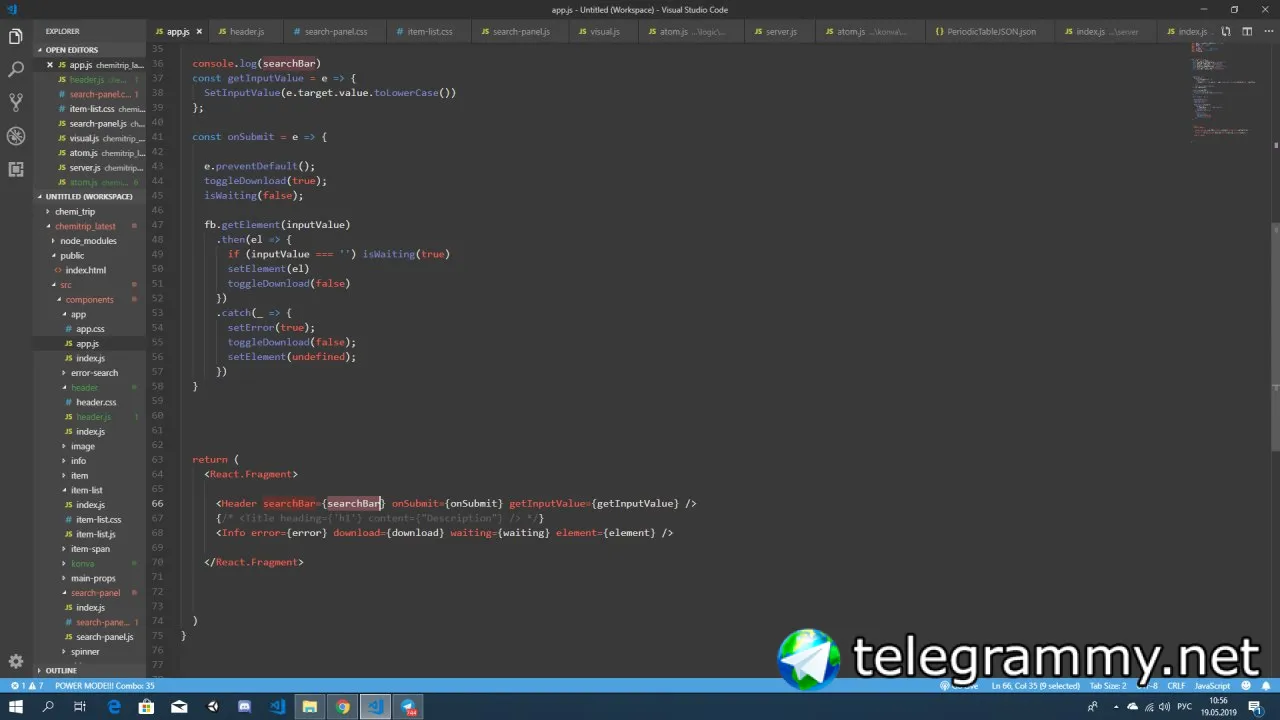
Task: Open network settings in system tray
Action: 1150,707
